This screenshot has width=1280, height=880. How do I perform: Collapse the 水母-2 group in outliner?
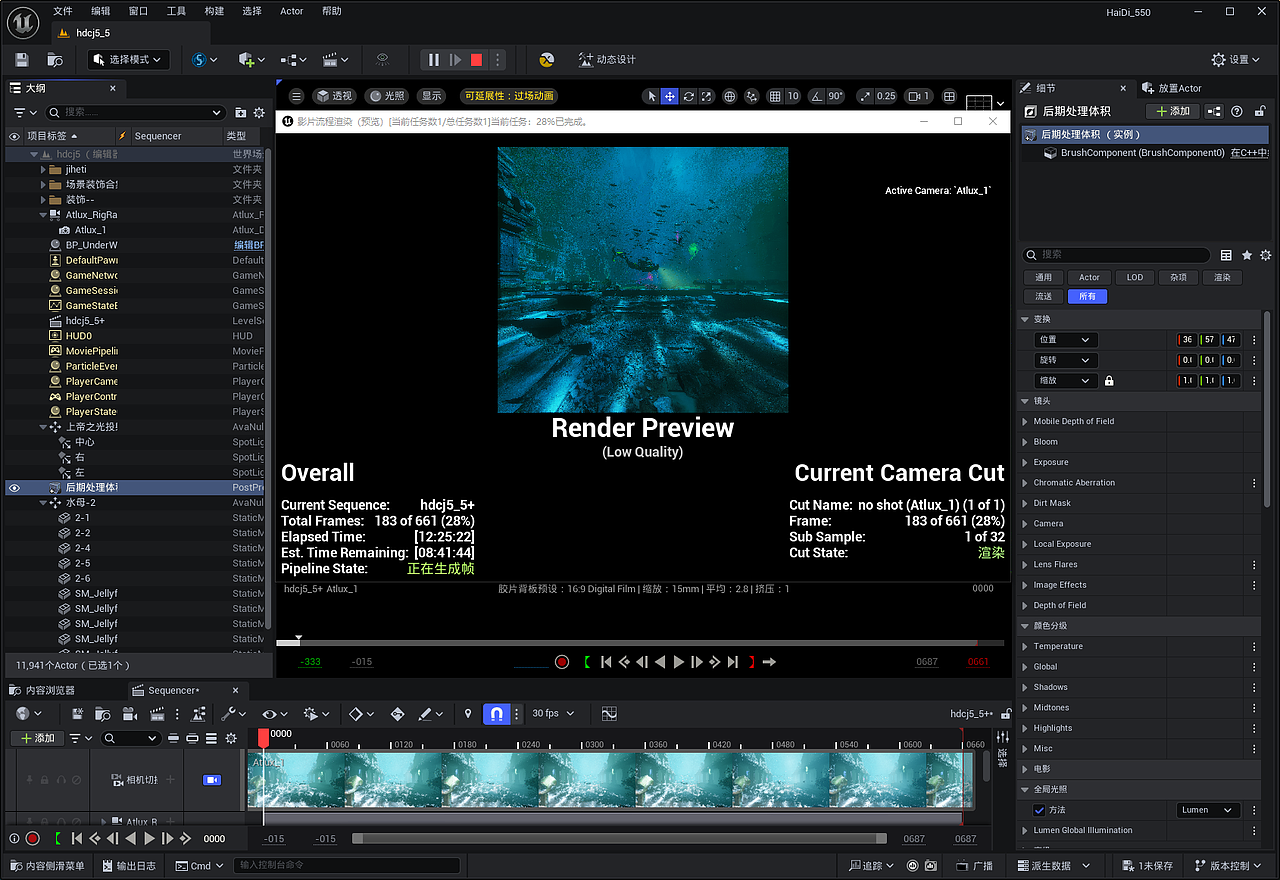(x=44, y=503)
